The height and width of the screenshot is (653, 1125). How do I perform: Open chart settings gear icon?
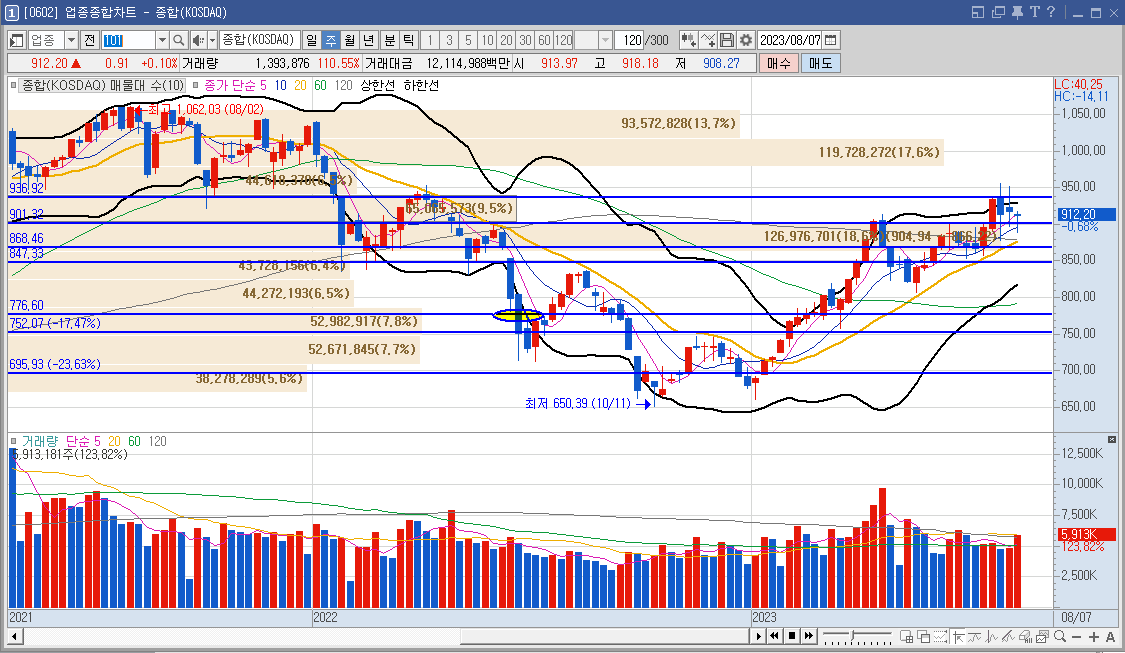point(746,40)
